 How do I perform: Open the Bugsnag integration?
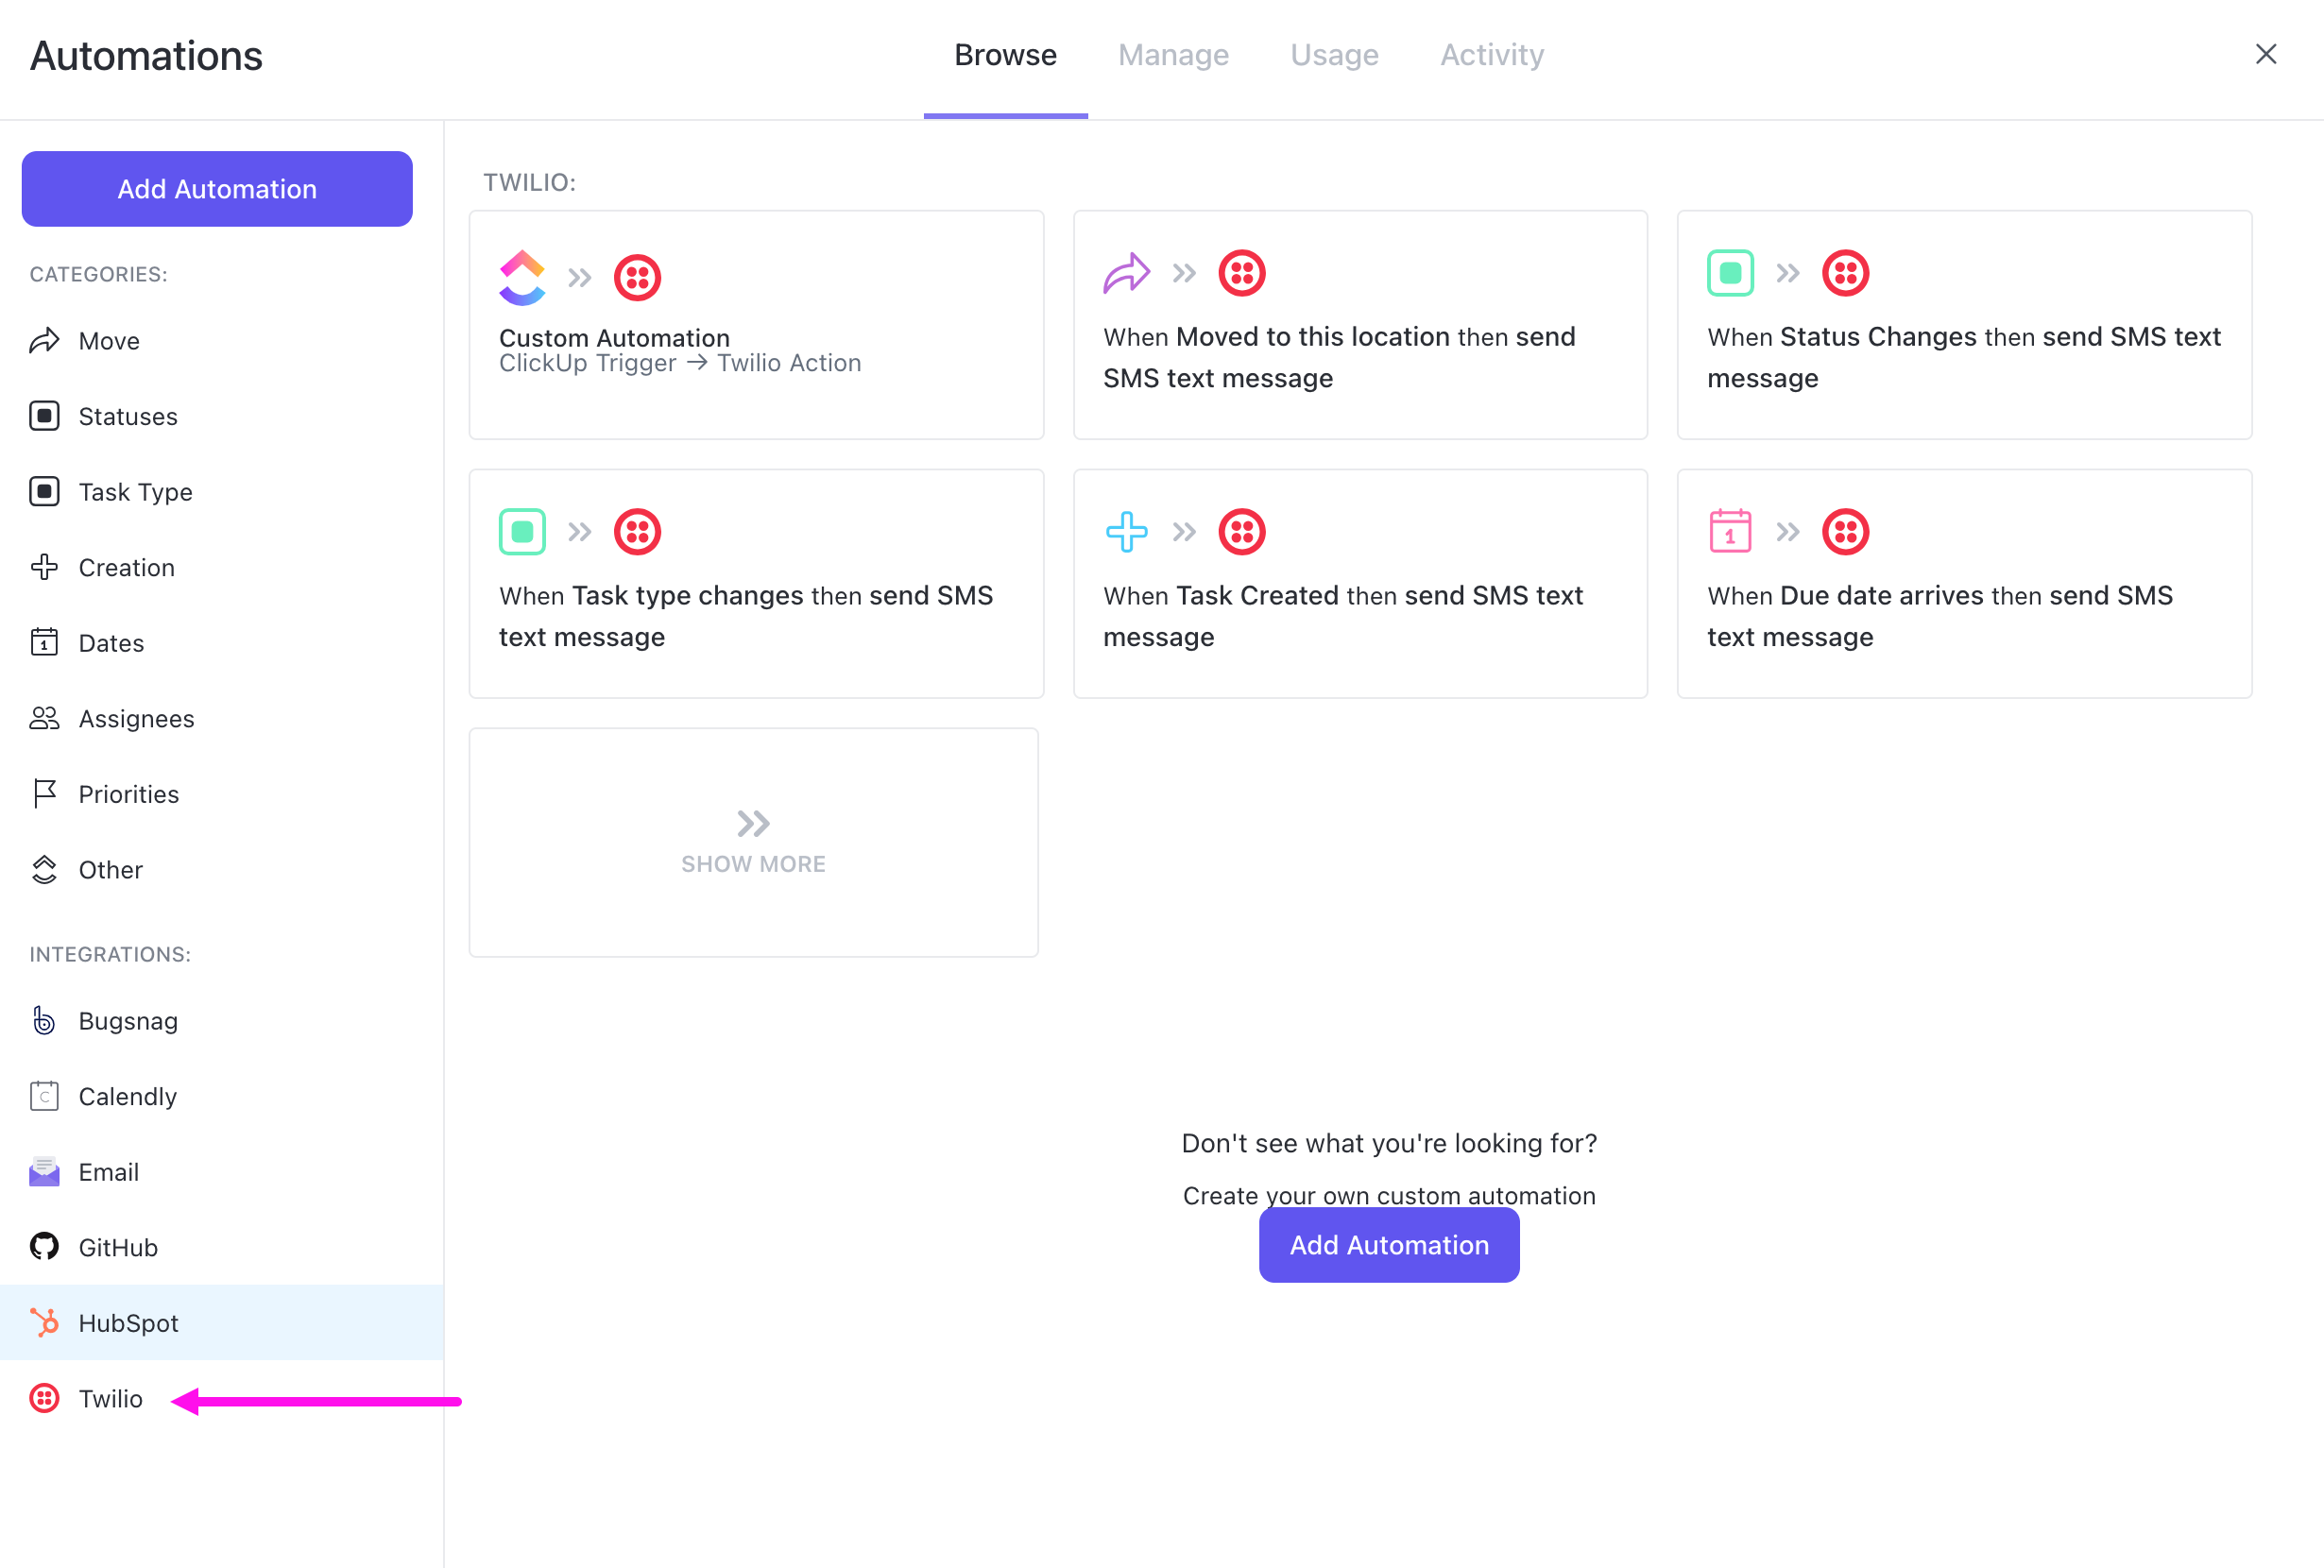point(128,1021)
